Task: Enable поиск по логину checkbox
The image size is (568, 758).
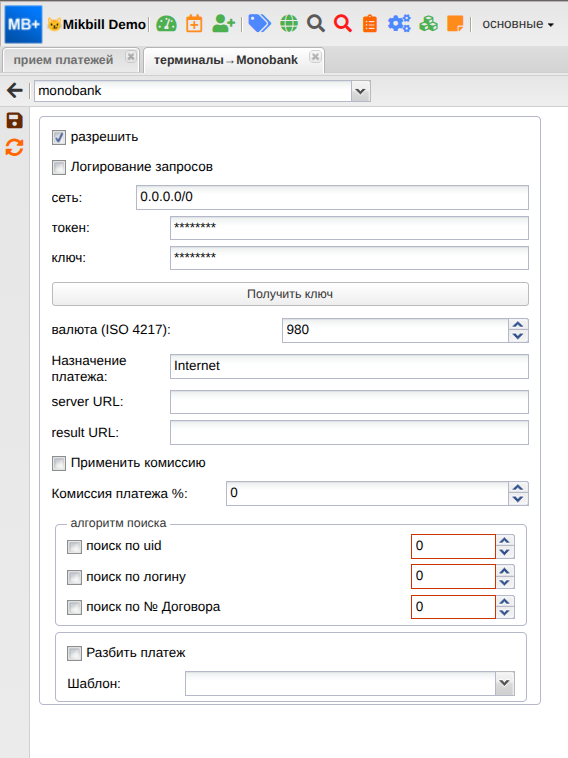Action: [x=74, y=577]
